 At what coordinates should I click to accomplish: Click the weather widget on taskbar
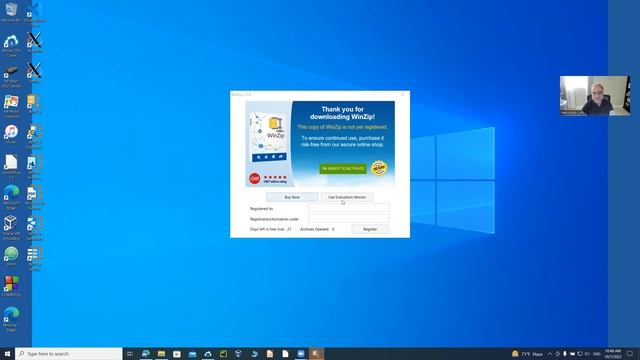coord(527,354)
